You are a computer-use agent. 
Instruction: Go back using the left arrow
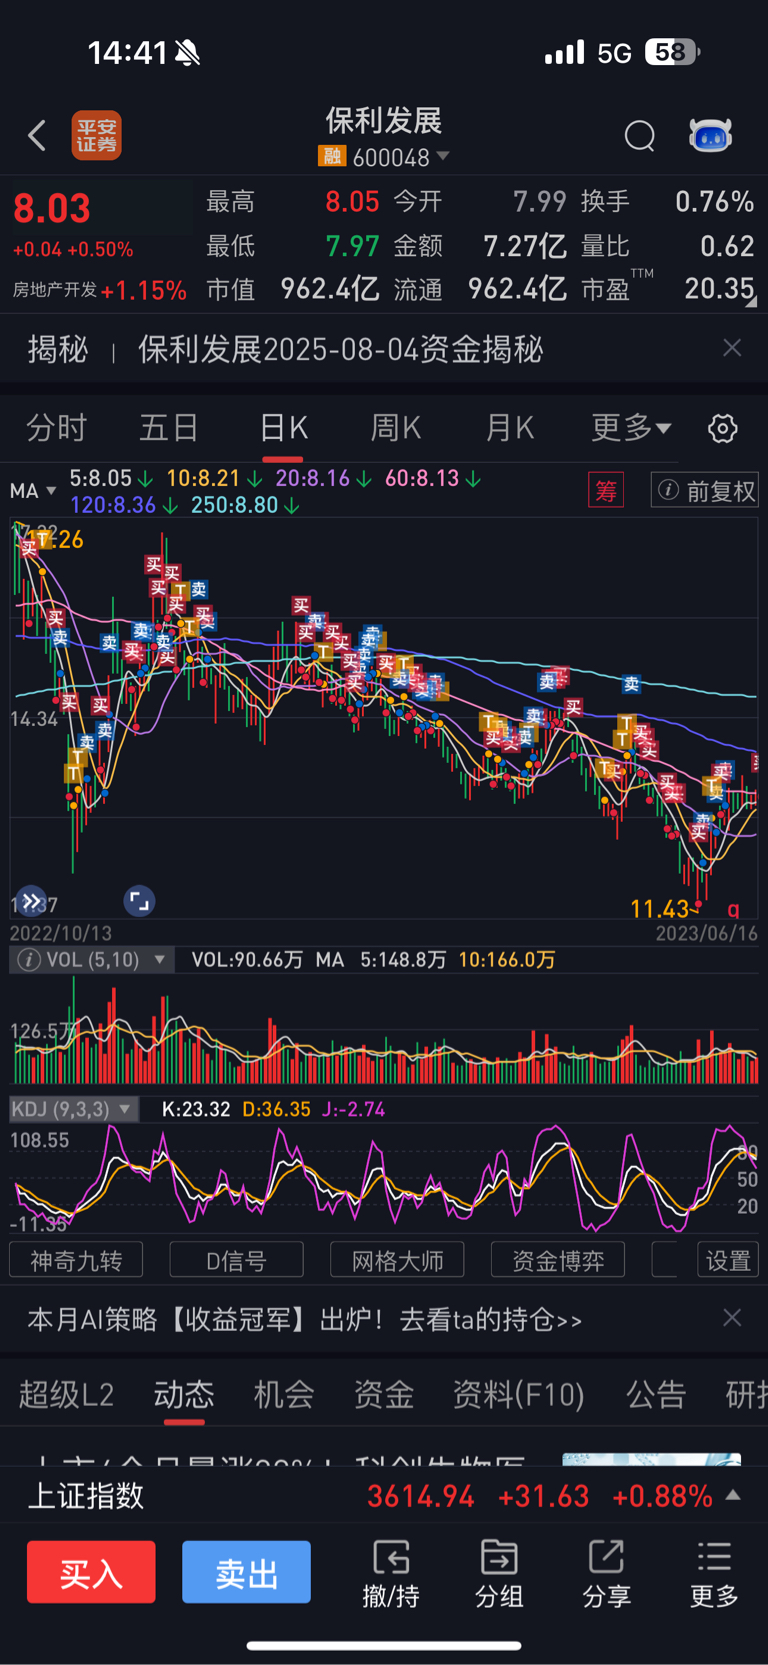pyautogui.click(x=37, y=135)
